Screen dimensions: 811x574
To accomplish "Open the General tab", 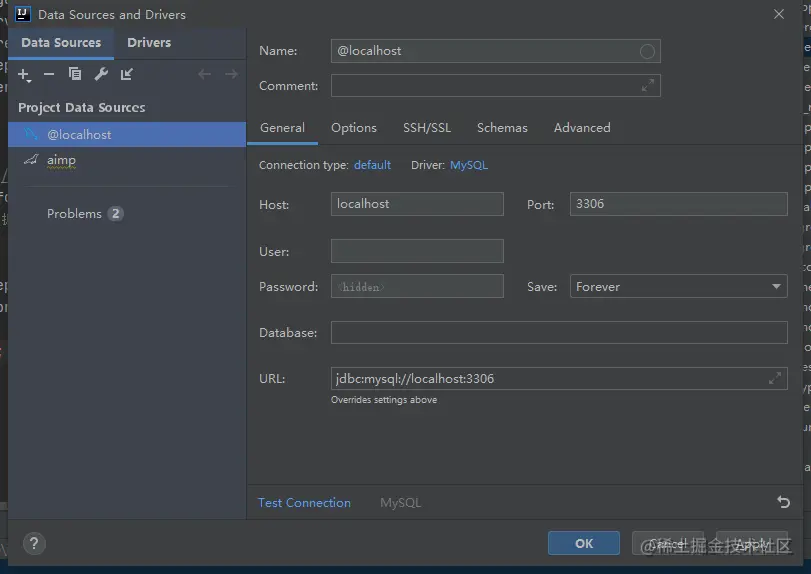I will [x=282, y=128].
